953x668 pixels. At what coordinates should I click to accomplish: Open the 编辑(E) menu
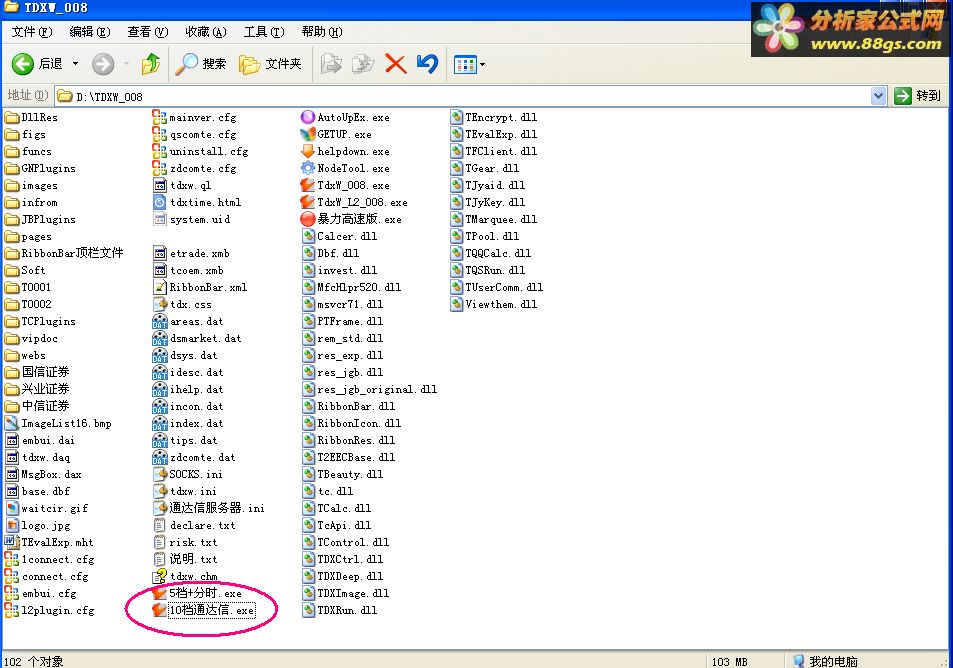pyautogui.click(x=89, y=32)
